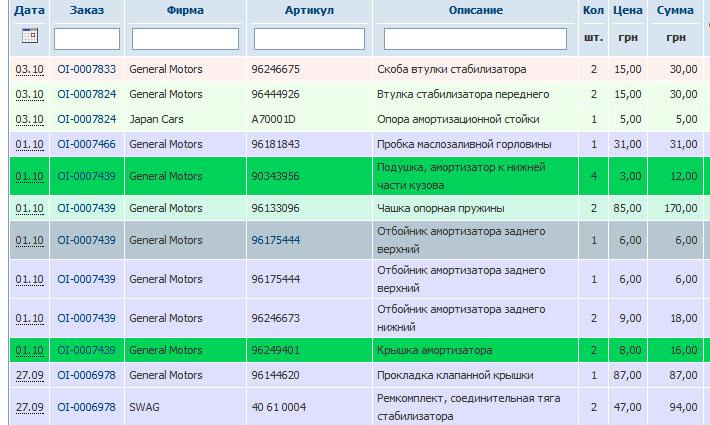
Task: Sort by the Дата column header
Action: (x=29, y=10)
